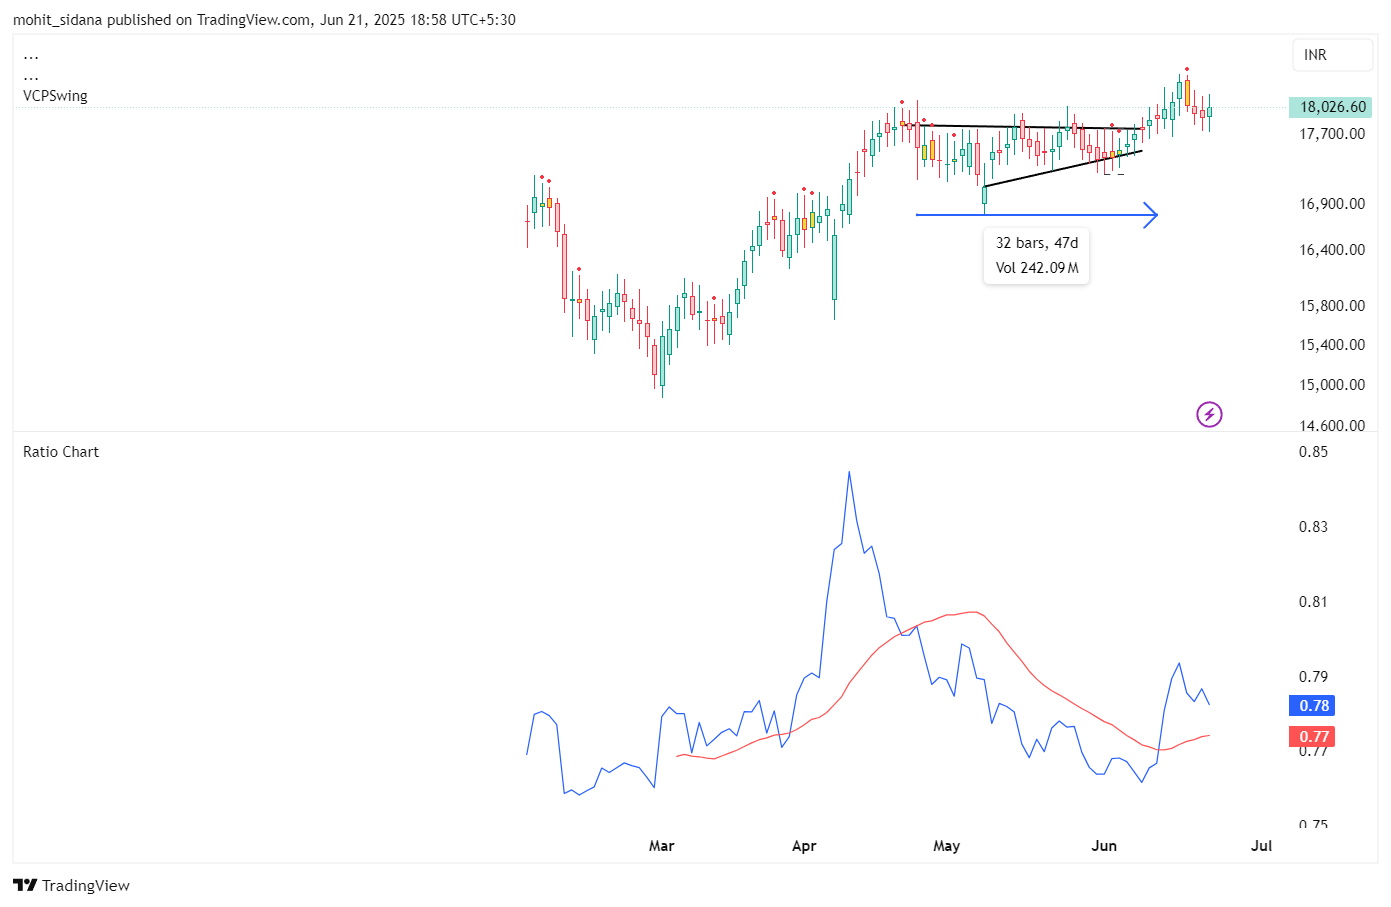Click the 0.83 ratio axis label
Screen dimensions: 1391x907
(1313, 527)
